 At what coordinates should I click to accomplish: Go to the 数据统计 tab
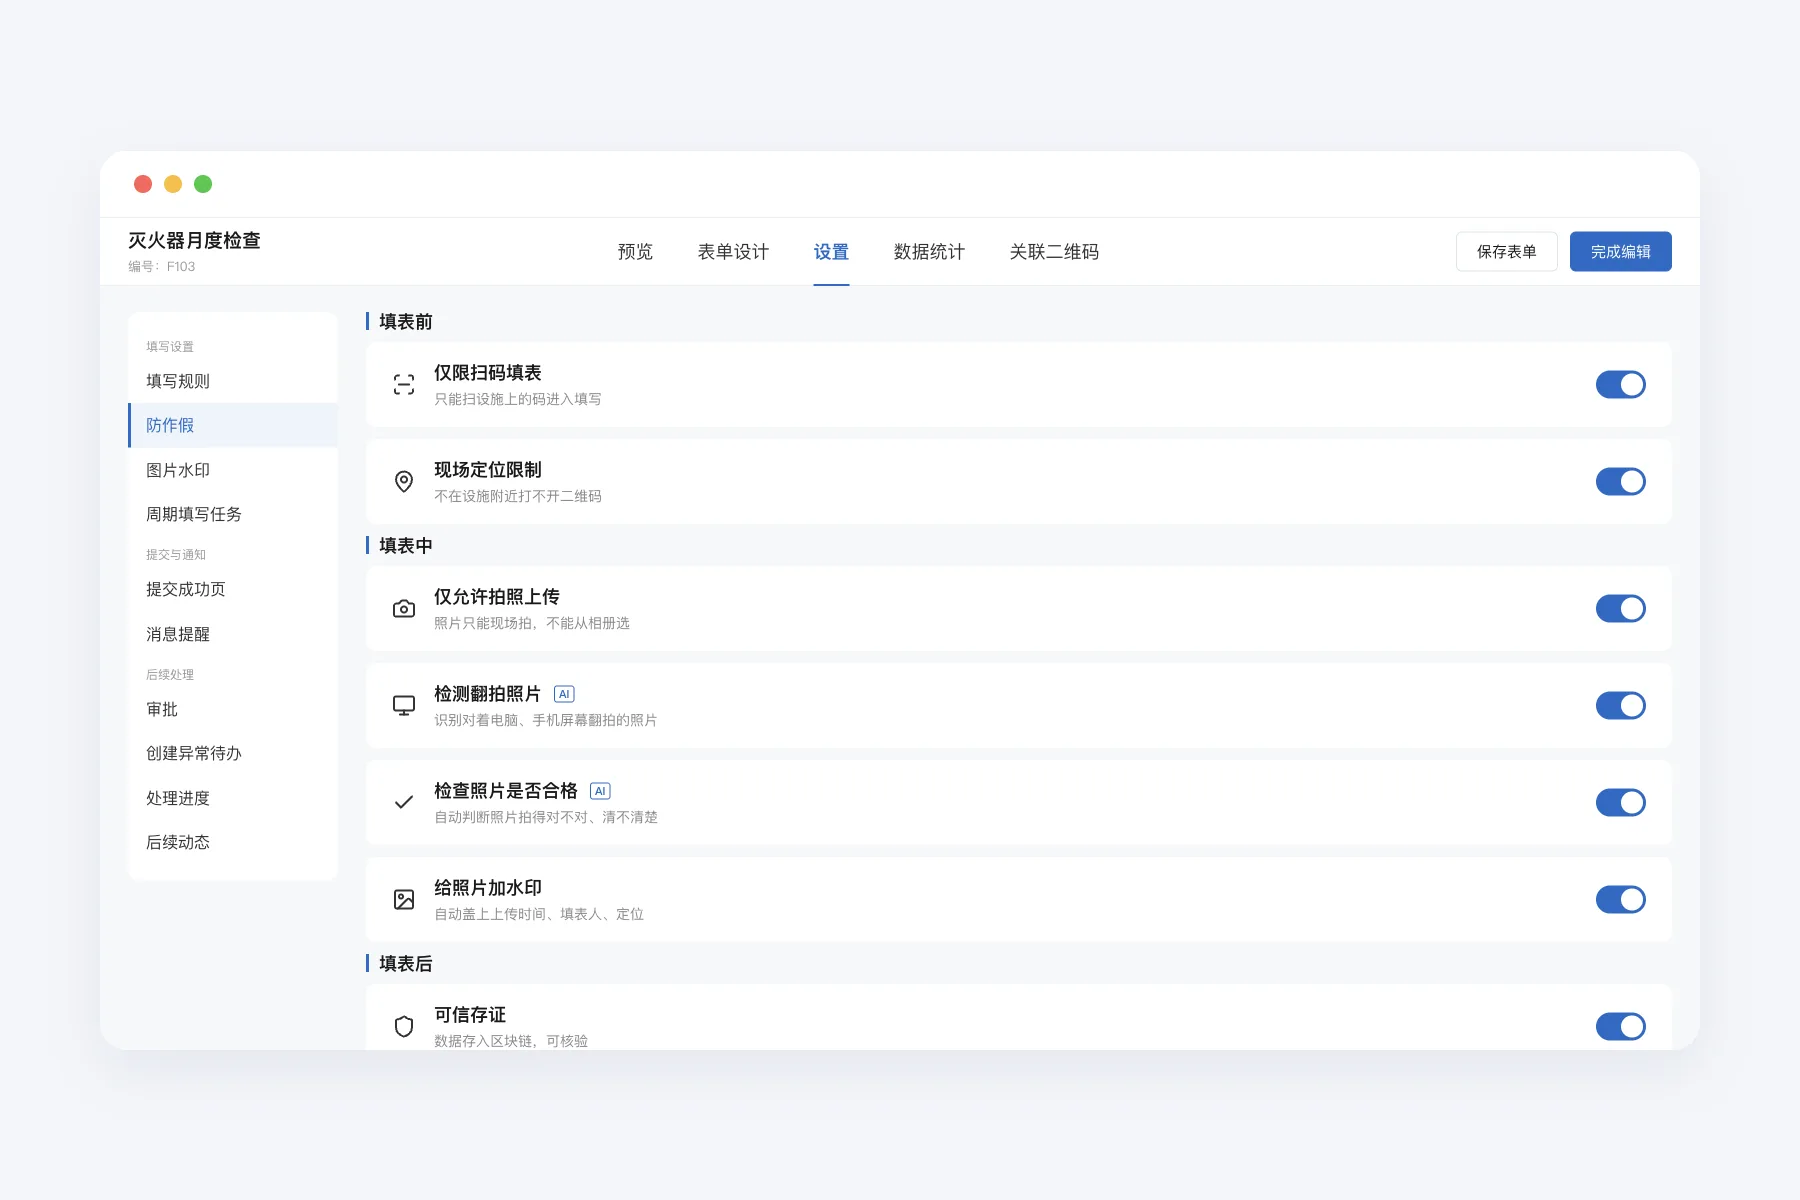click(929, 252)
